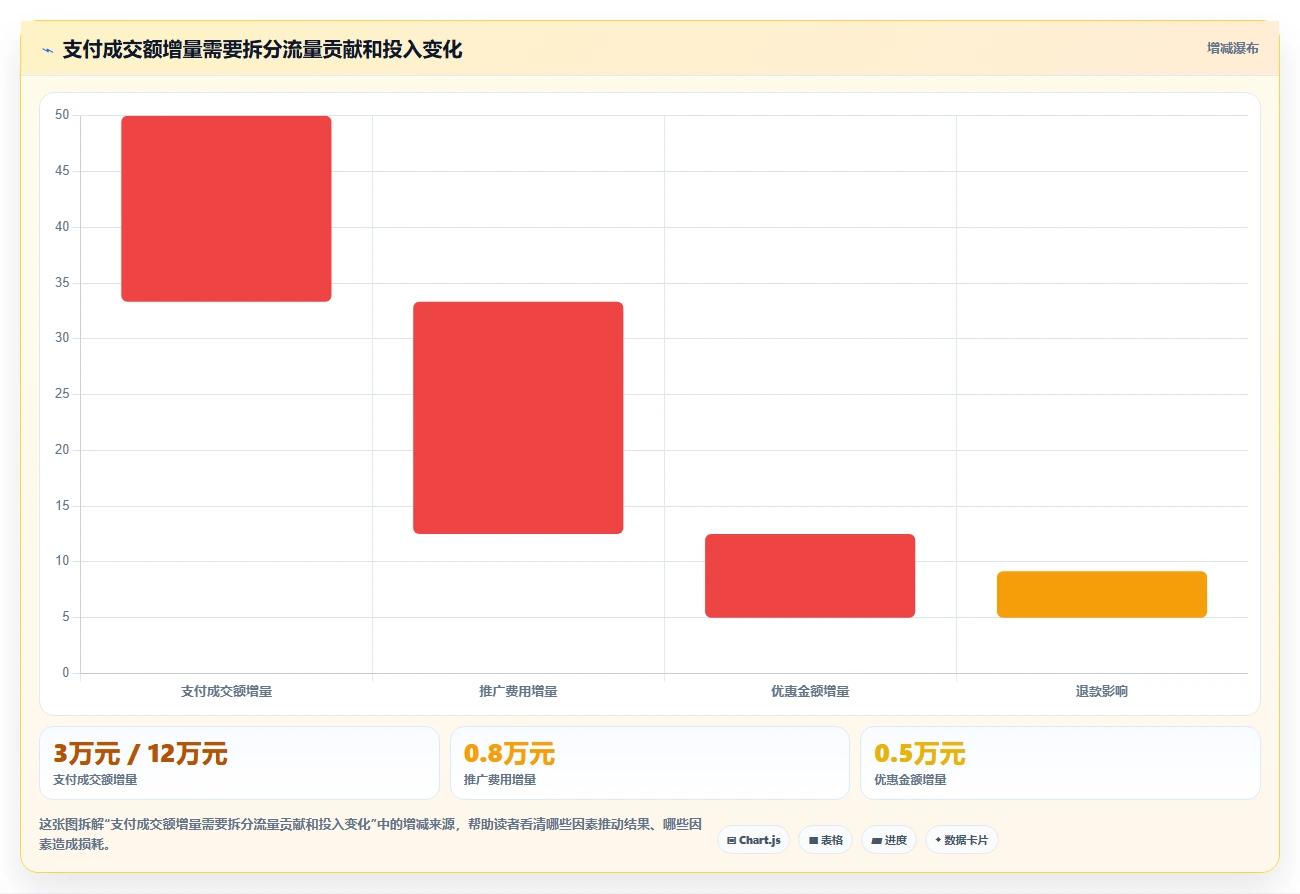Open the 0.8万元 推广费用增量 card
This screenshot has width=1300, height=894.
tap(650, 763)
